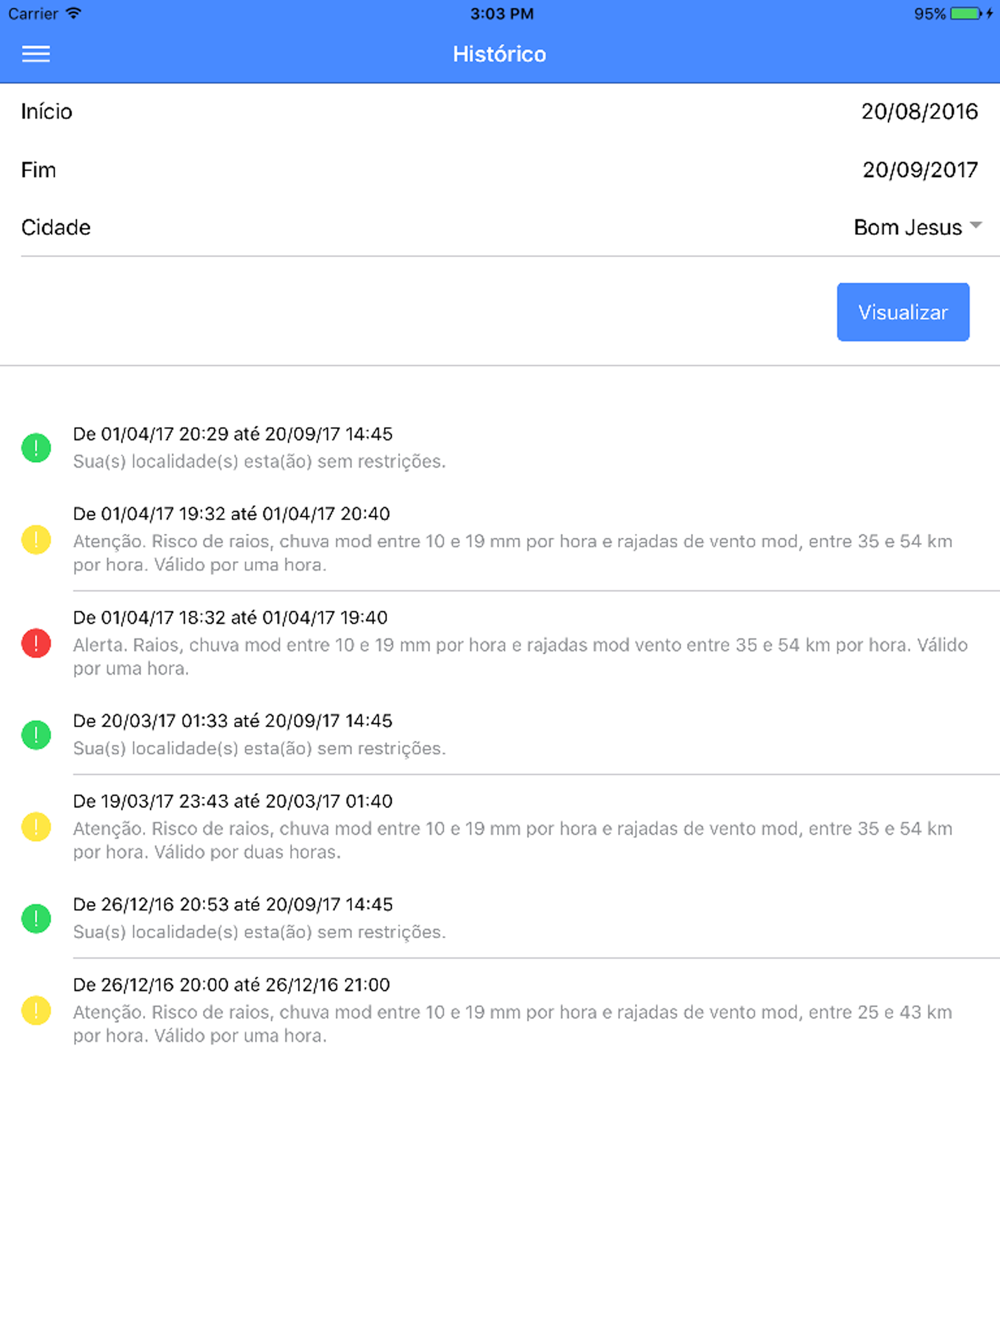This screenshot has width=1000, height=1334.
Task: Expand the Cidade dropdown arrow
Action: 976,225
